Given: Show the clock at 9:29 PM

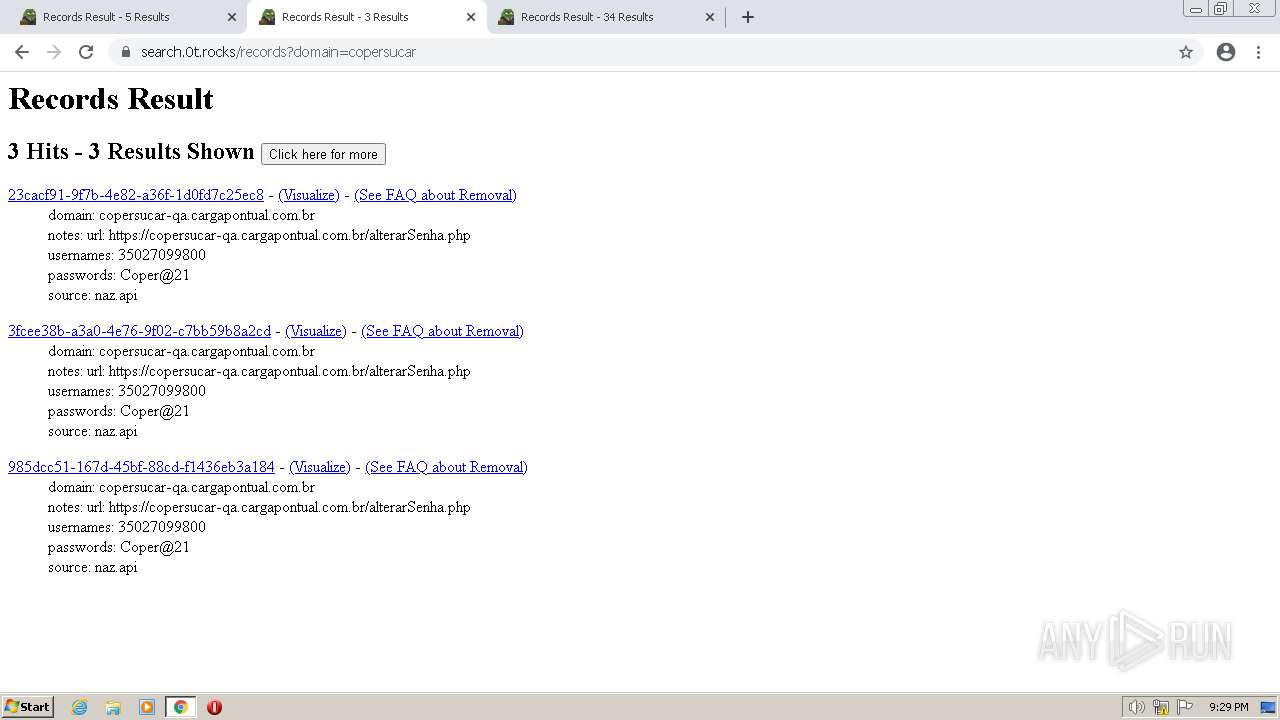Looking at the screenshot, I should click(x=1228, y=707).
